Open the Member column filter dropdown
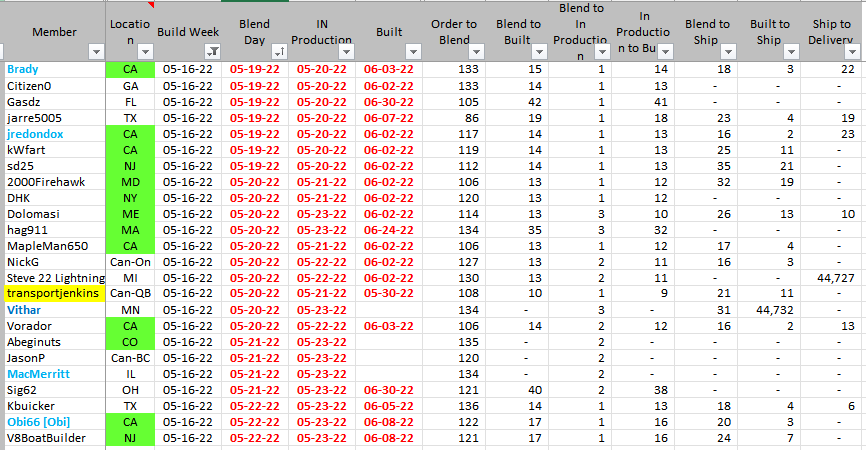 [95, 52]
